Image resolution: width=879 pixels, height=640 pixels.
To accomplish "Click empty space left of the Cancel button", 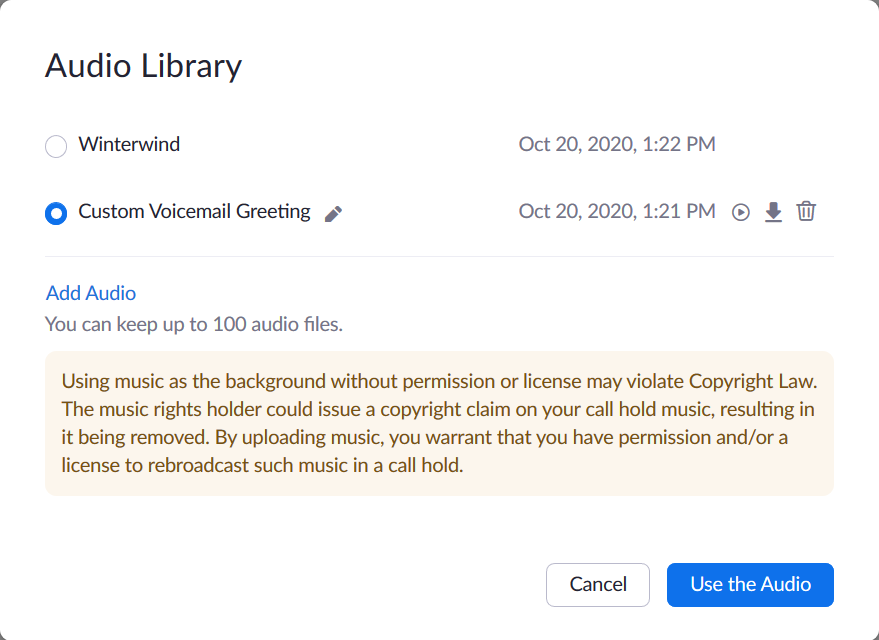I will point(300,585).
